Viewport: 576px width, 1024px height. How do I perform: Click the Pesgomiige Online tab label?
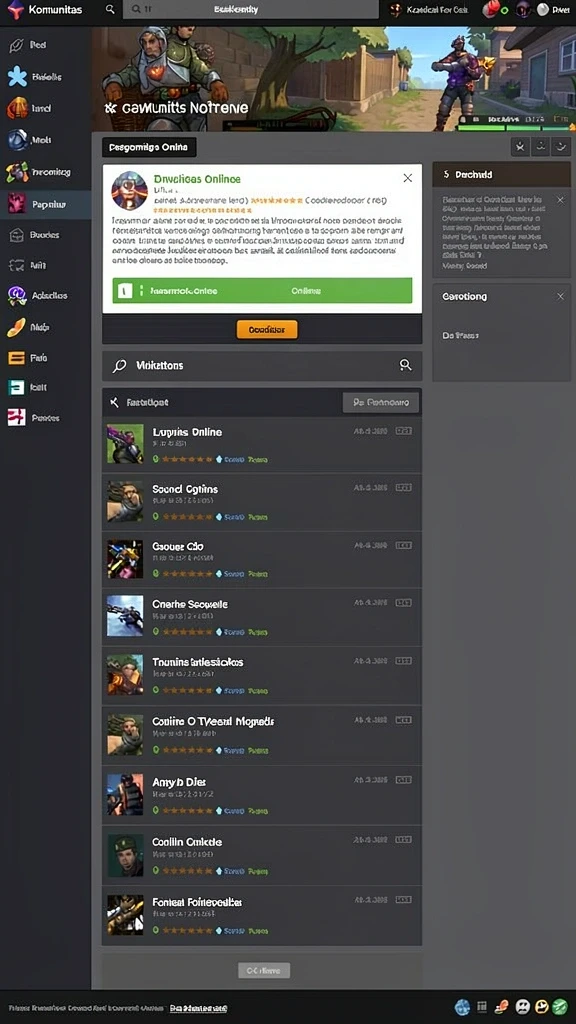click(150, 148)
